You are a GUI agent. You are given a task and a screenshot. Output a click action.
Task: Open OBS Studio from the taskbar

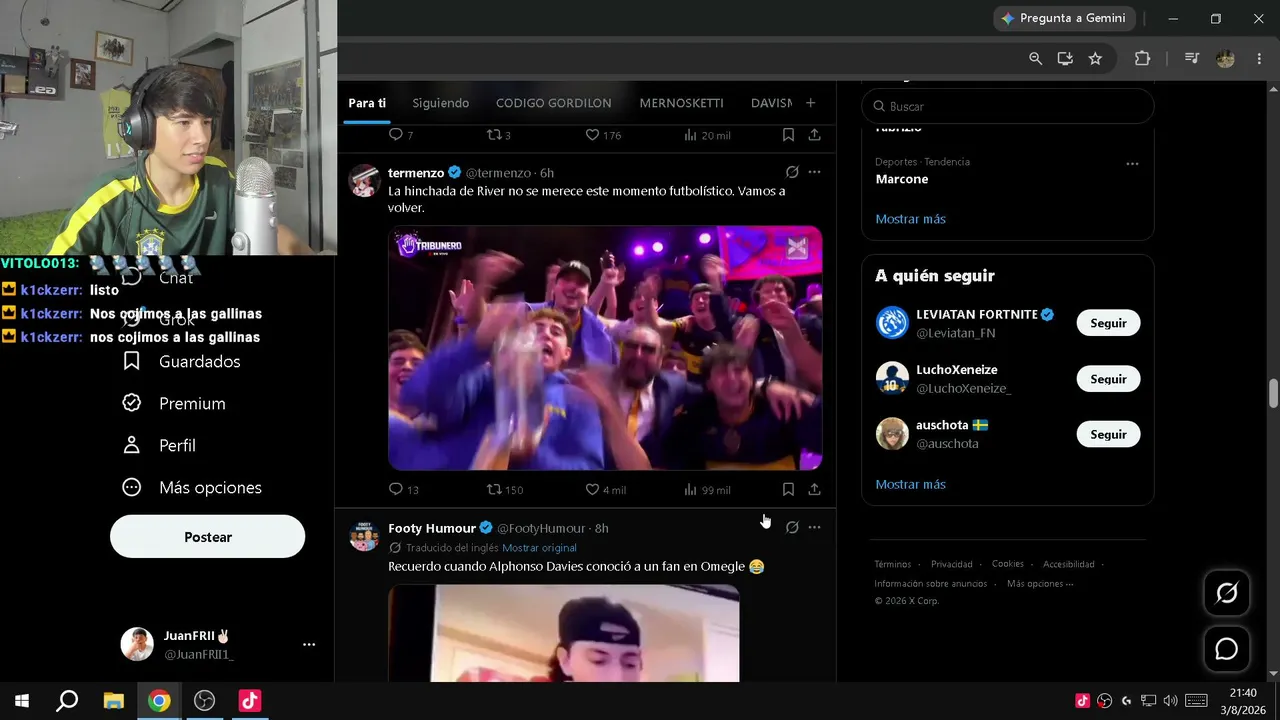coord(204,701)
